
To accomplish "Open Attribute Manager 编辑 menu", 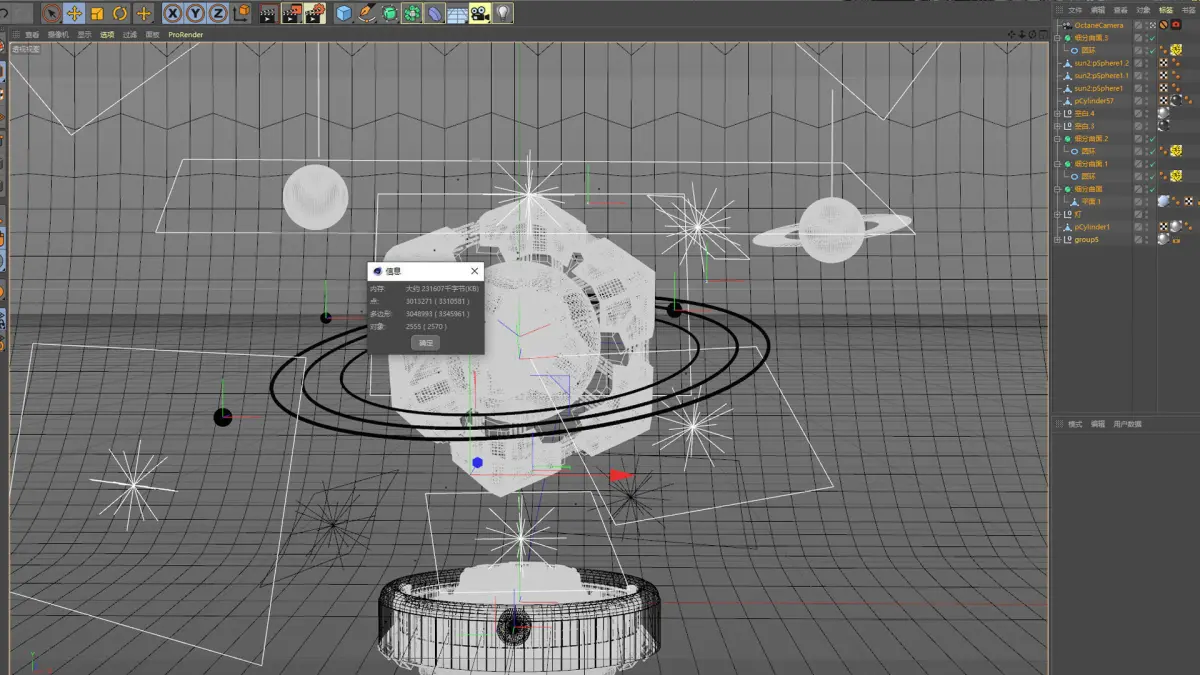I will [1098, 424].
